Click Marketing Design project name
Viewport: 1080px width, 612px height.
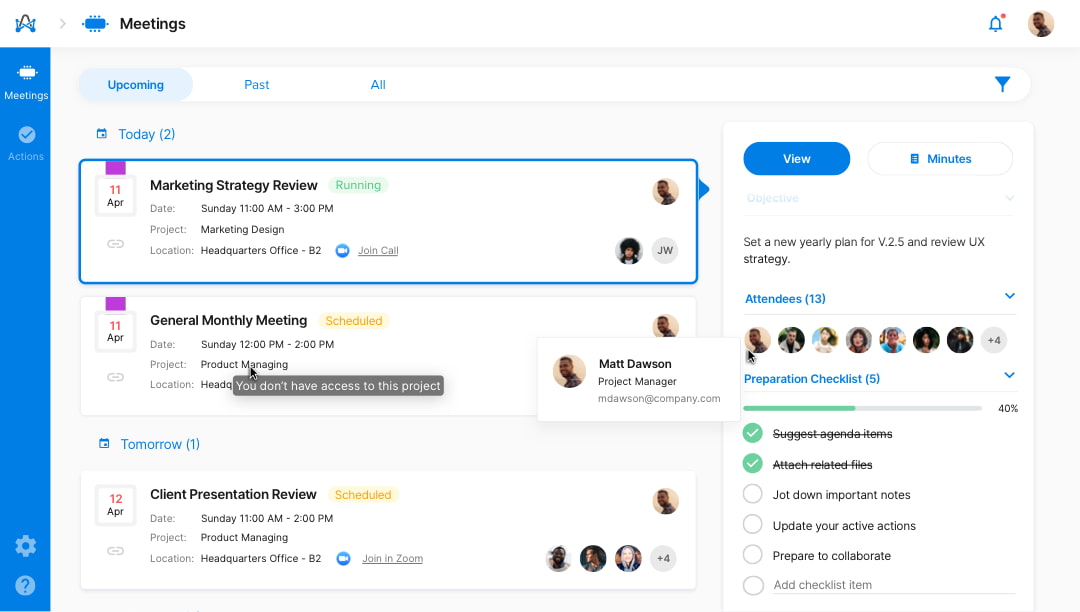click(242, 229)
